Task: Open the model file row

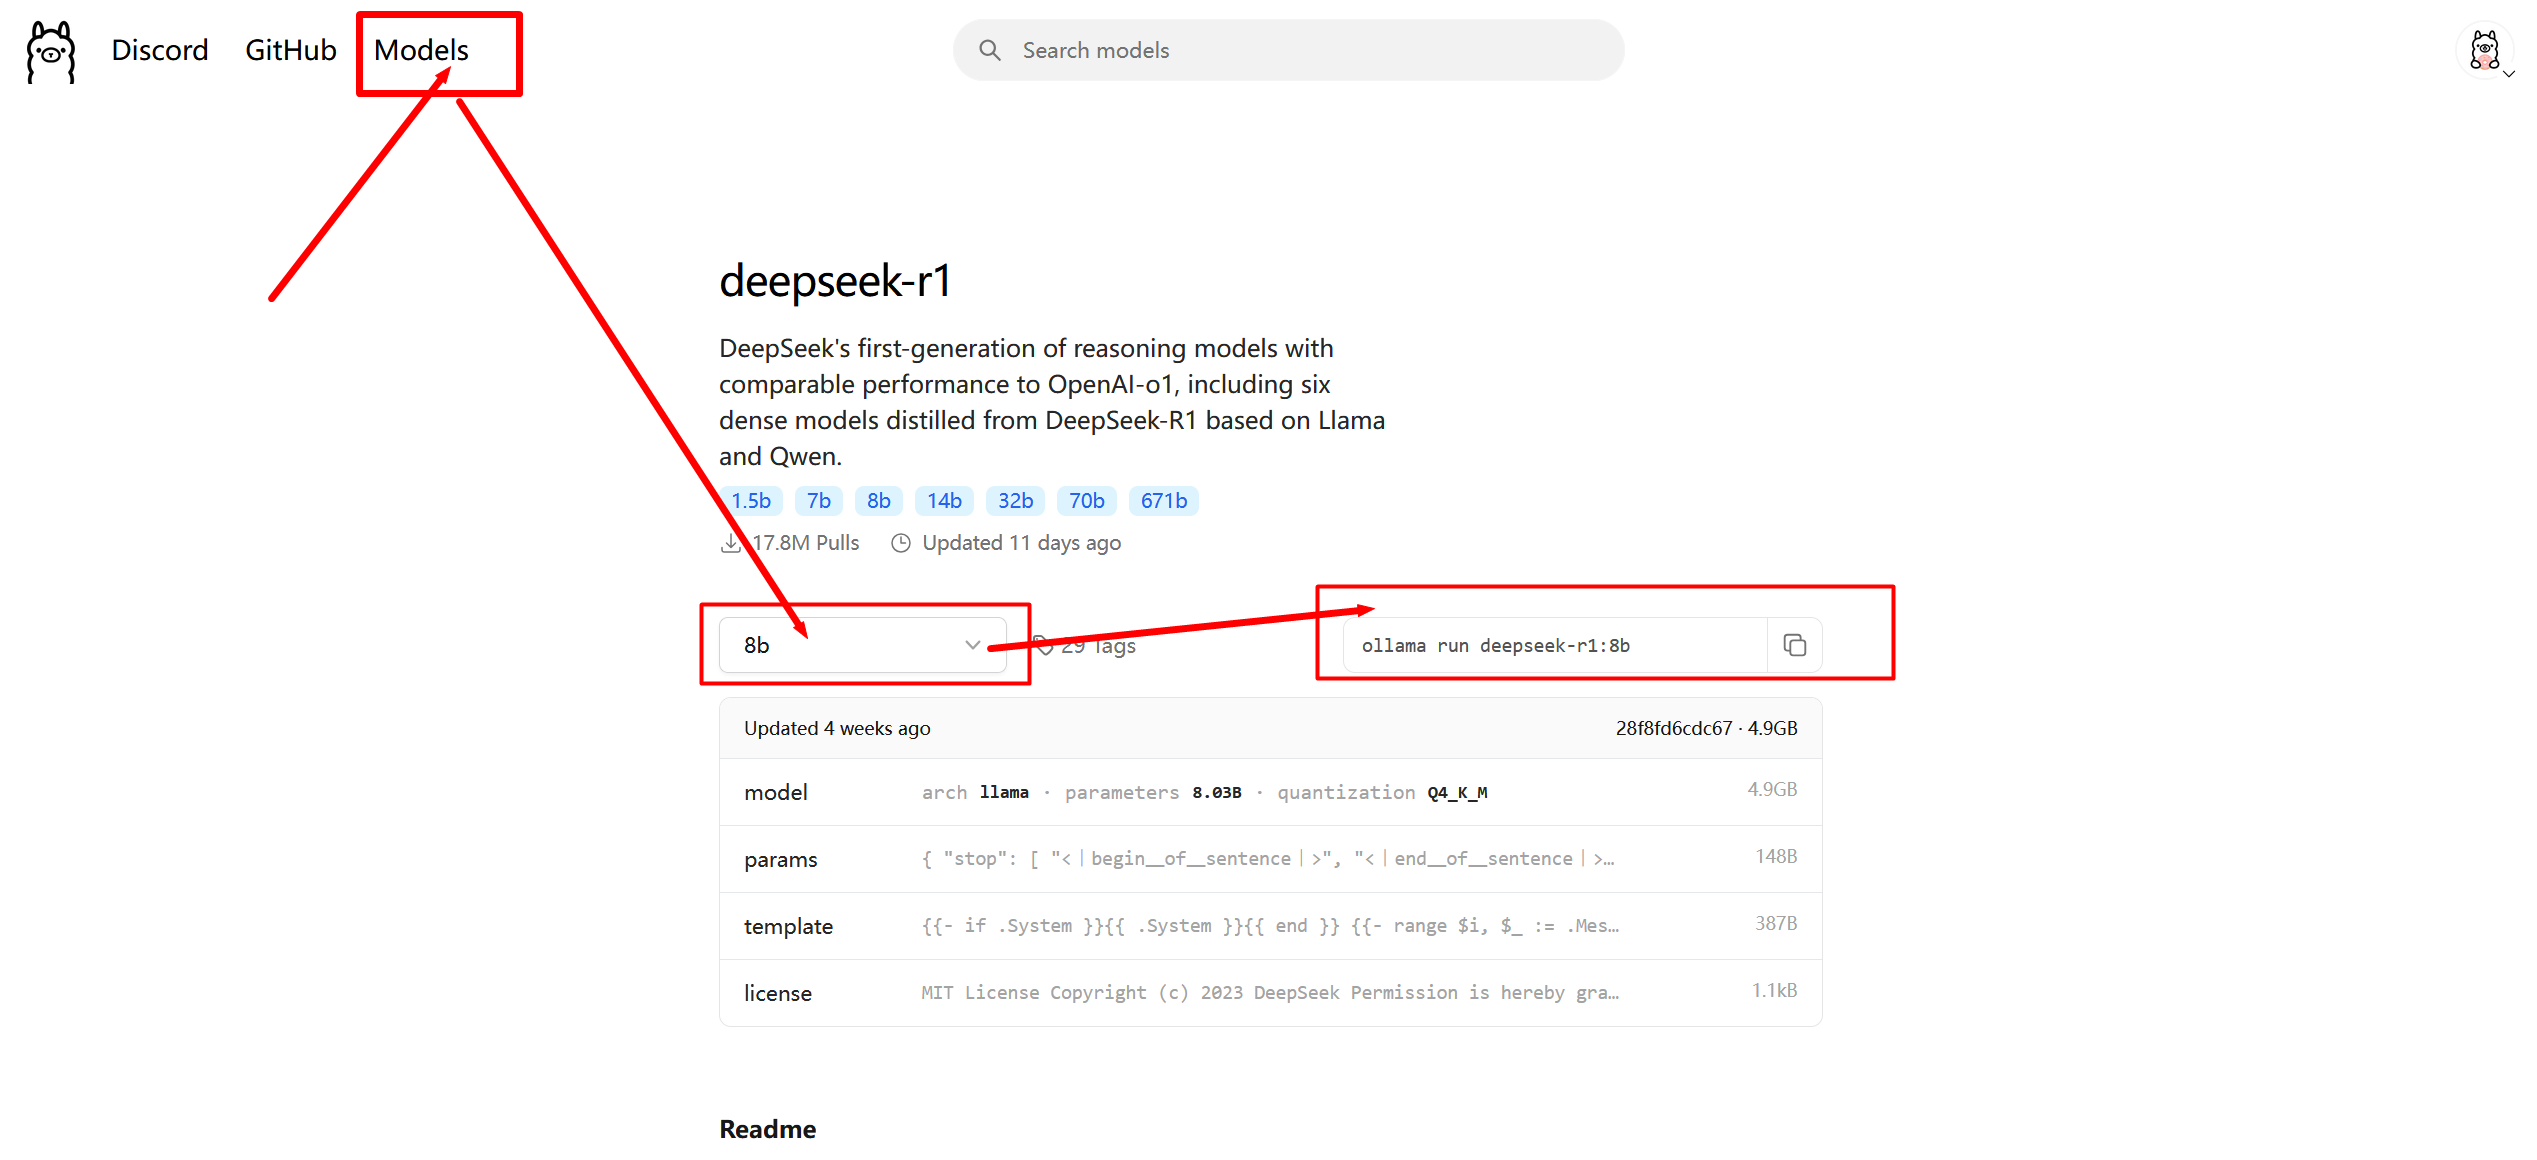Action: 1270,792
